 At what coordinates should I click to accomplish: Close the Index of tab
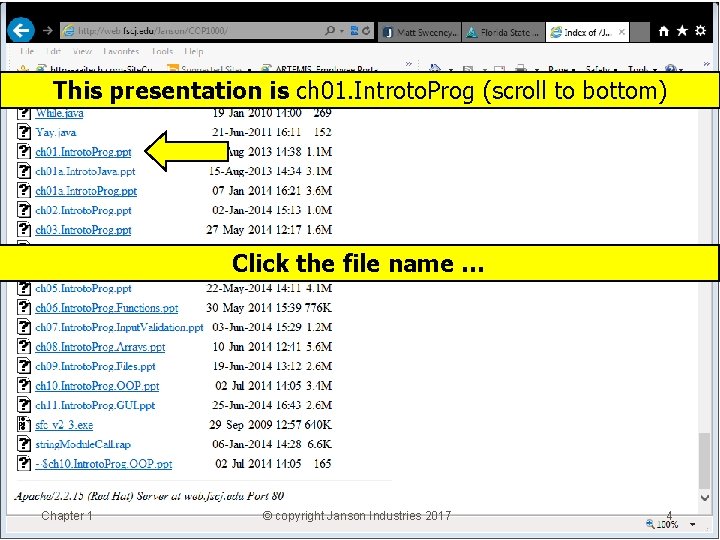coord(621,32)
